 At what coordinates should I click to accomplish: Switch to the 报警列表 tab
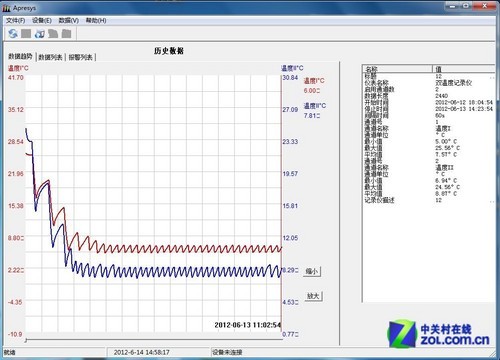click(x=80, y=57)
